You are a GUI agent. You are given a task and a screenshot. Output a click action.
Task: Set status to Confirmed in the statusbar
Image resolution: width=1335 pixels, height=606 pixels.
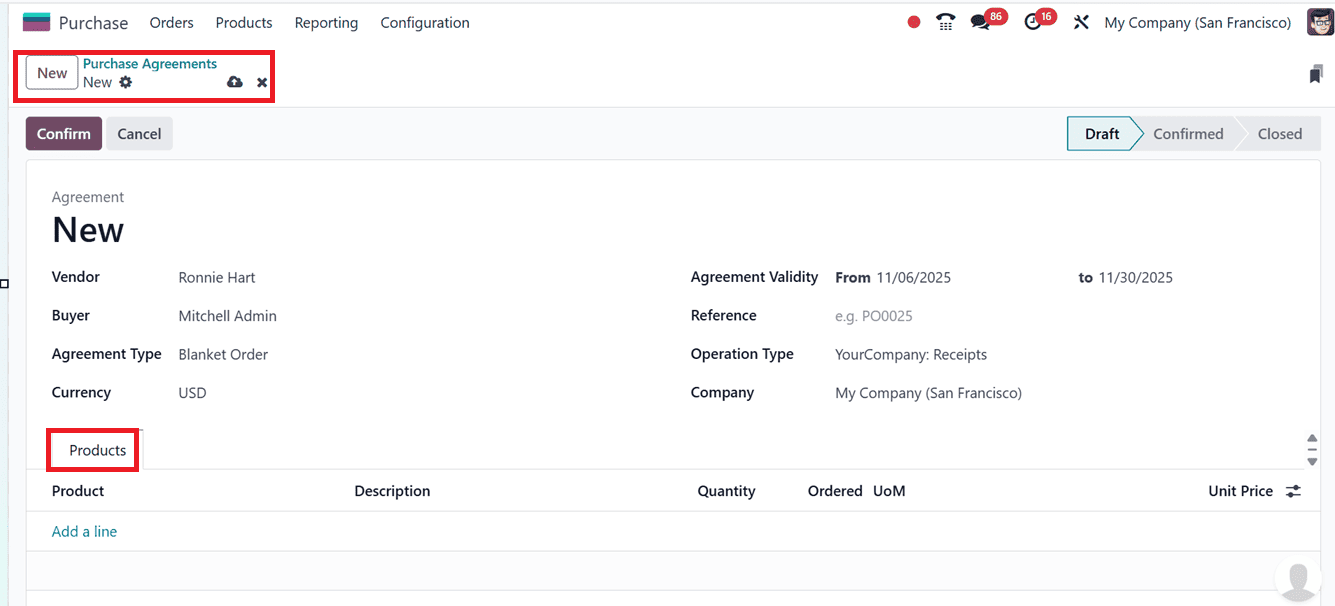[x=1188, y=133]
